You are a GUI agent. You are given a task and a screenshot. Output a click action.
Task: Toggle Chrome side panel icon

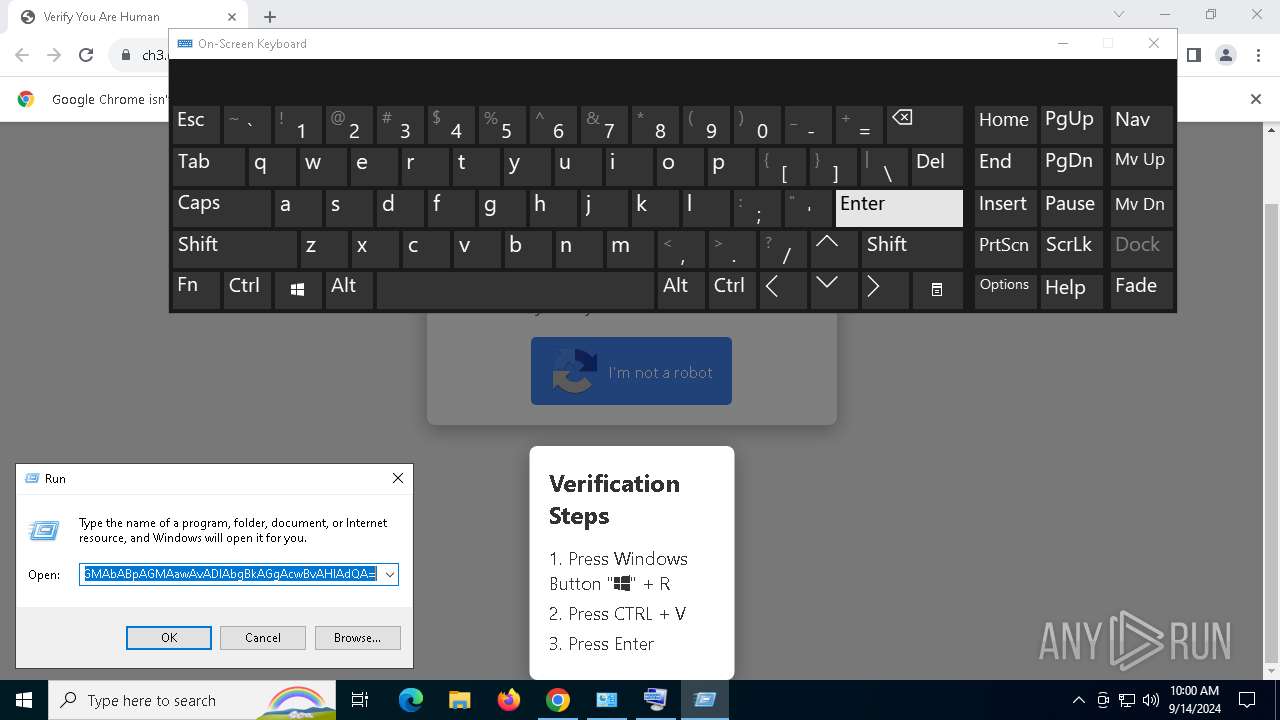(1194, 55)
